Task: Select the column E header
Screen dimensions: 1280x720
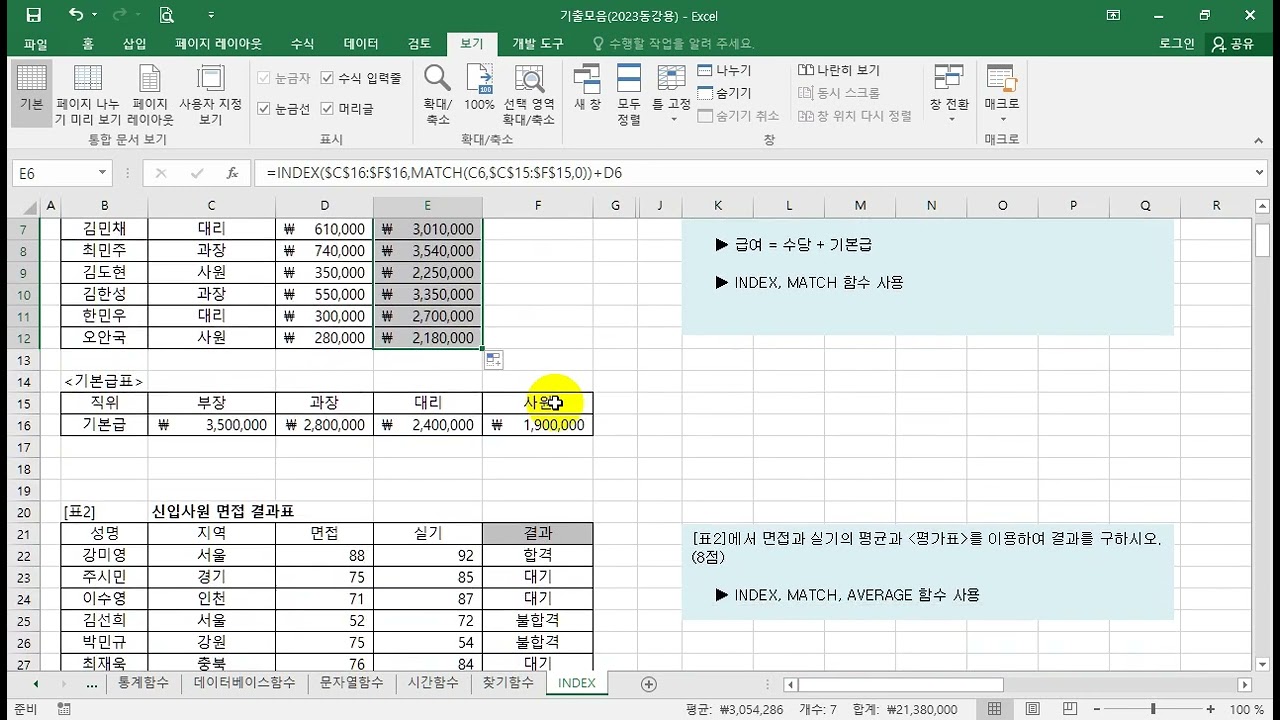Action: click(x=427, y=205)
